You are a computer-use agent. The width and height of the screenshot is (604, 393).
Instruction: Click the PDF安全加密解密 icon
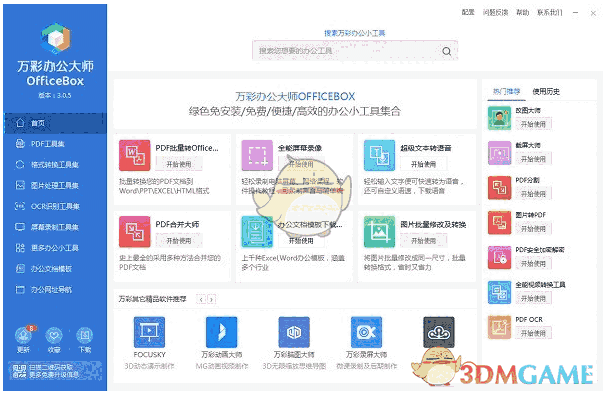[x=499, y=257]
